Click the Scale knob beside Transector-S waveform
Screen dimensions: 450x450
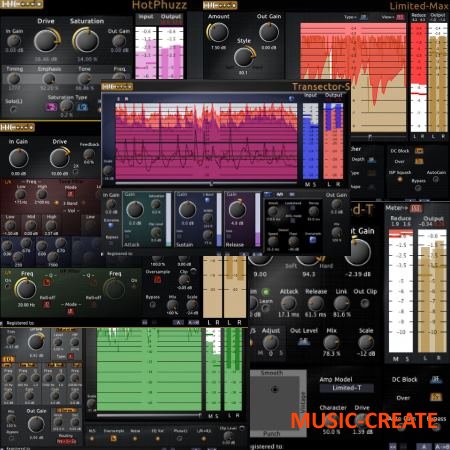(108, 171)
